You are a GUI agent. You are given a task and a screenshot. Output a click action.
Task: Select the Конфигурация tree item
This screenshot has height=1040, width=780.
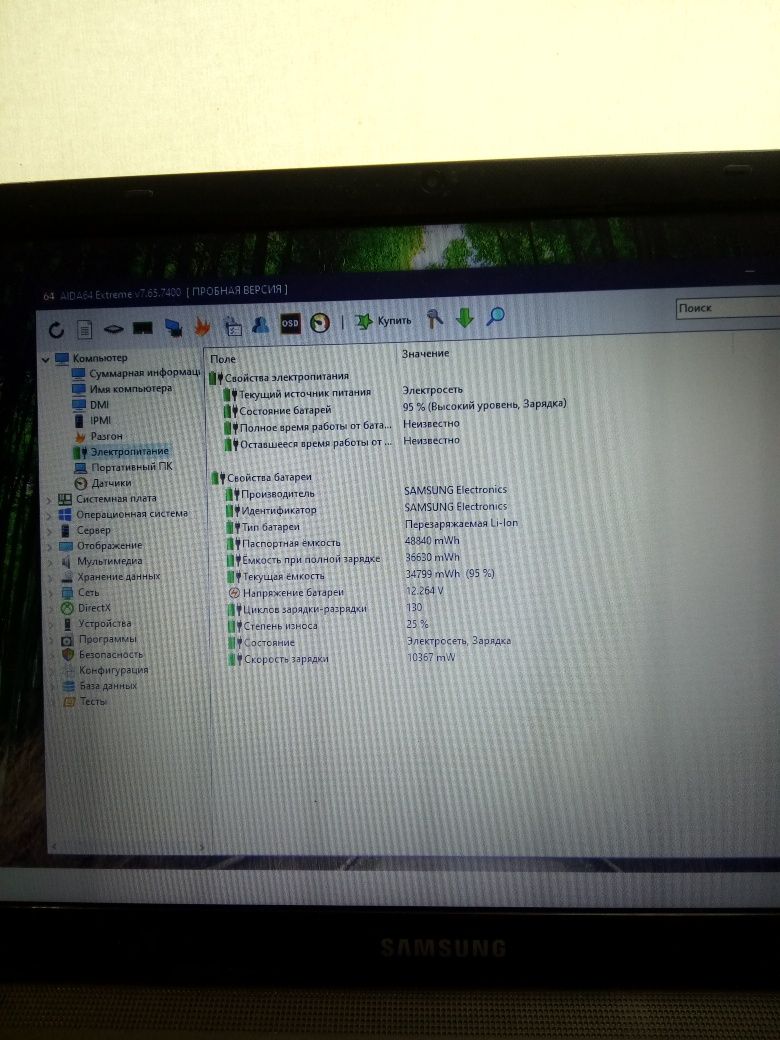tap(105, 671)
